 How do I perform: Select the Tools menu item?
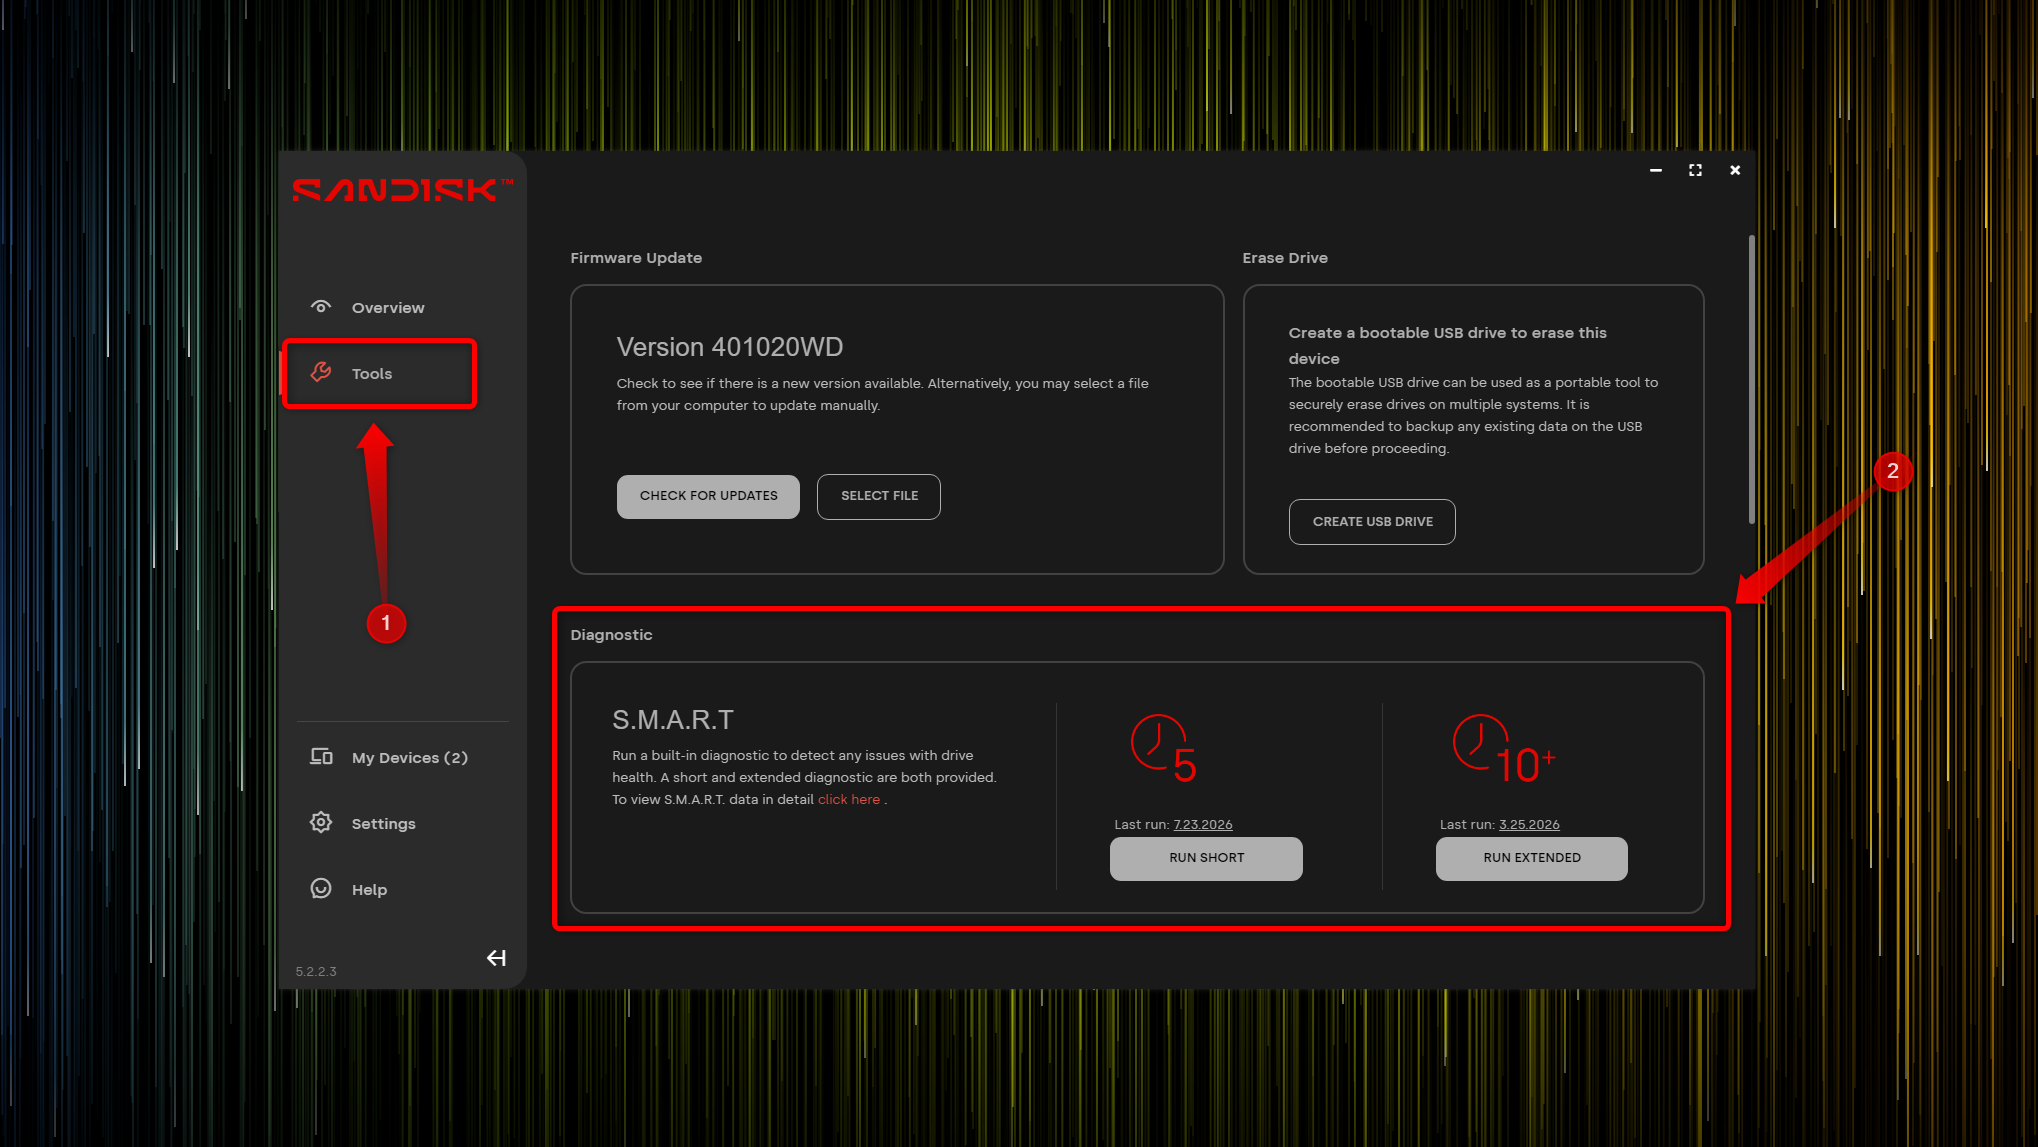[x=380, y=374]
